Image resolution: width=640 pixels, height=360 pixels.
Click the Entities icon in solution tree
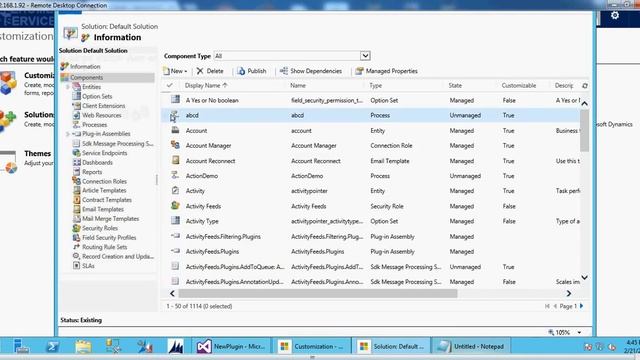76,87
